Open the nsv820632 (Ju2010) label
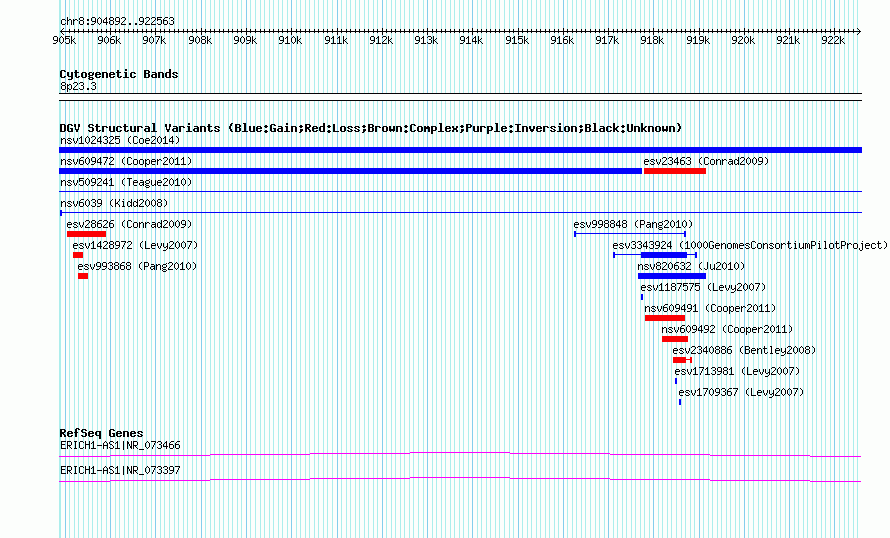The image size is (890, 538). point(691,266)
